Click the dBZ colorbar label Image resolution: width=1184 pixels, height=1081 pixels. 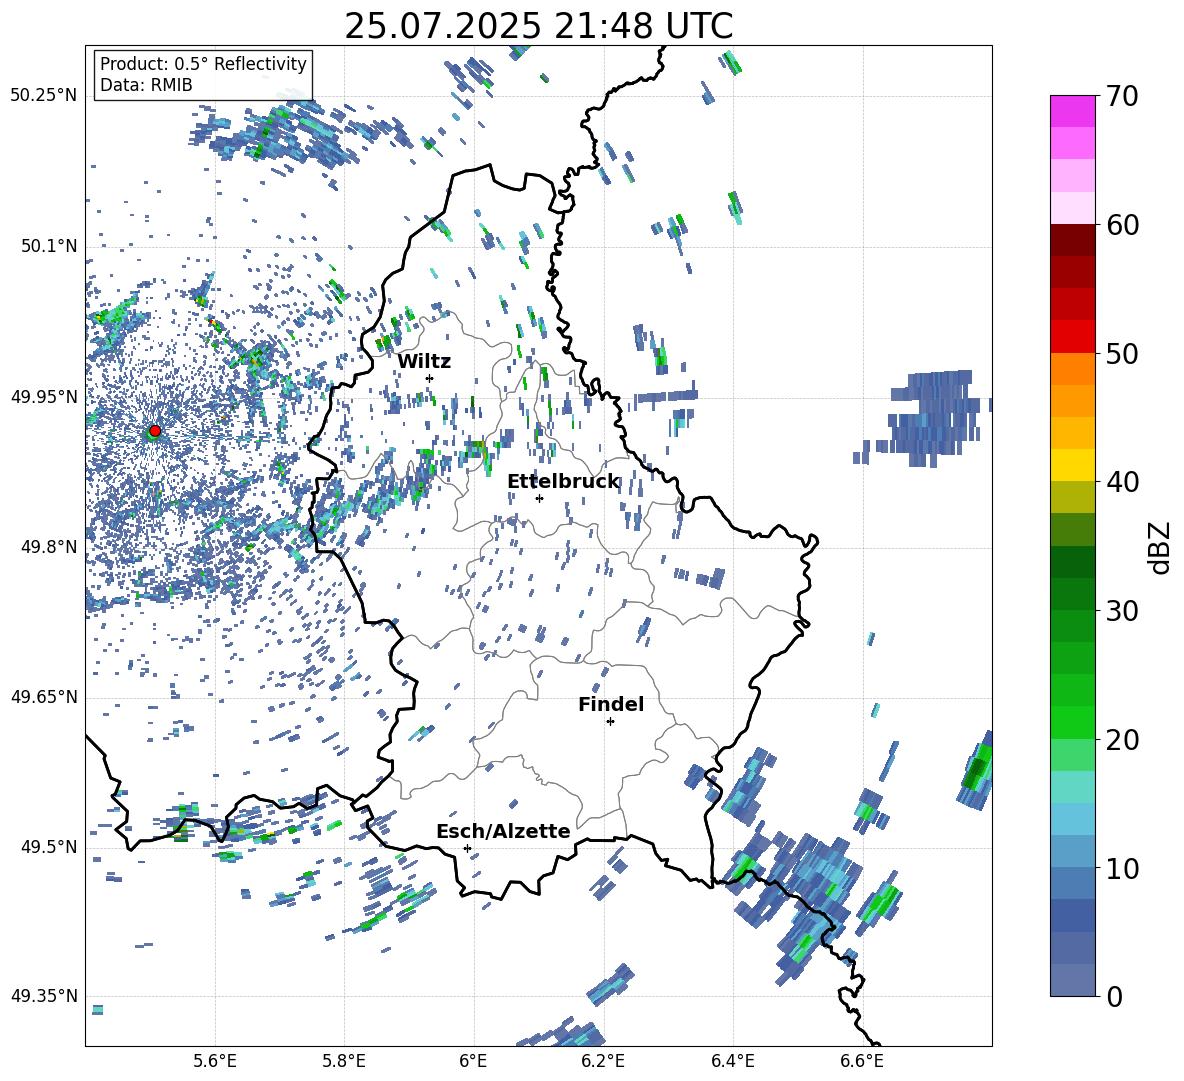coord(1159,547)
